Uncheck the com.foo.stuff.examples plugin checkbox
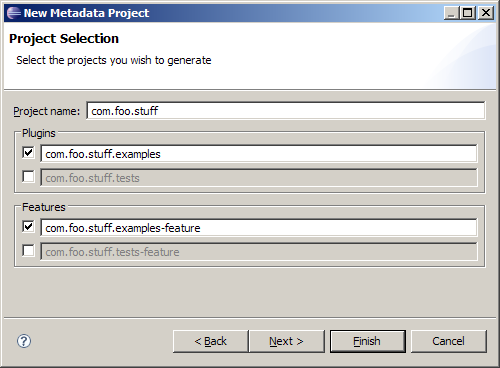 [28, 153]
